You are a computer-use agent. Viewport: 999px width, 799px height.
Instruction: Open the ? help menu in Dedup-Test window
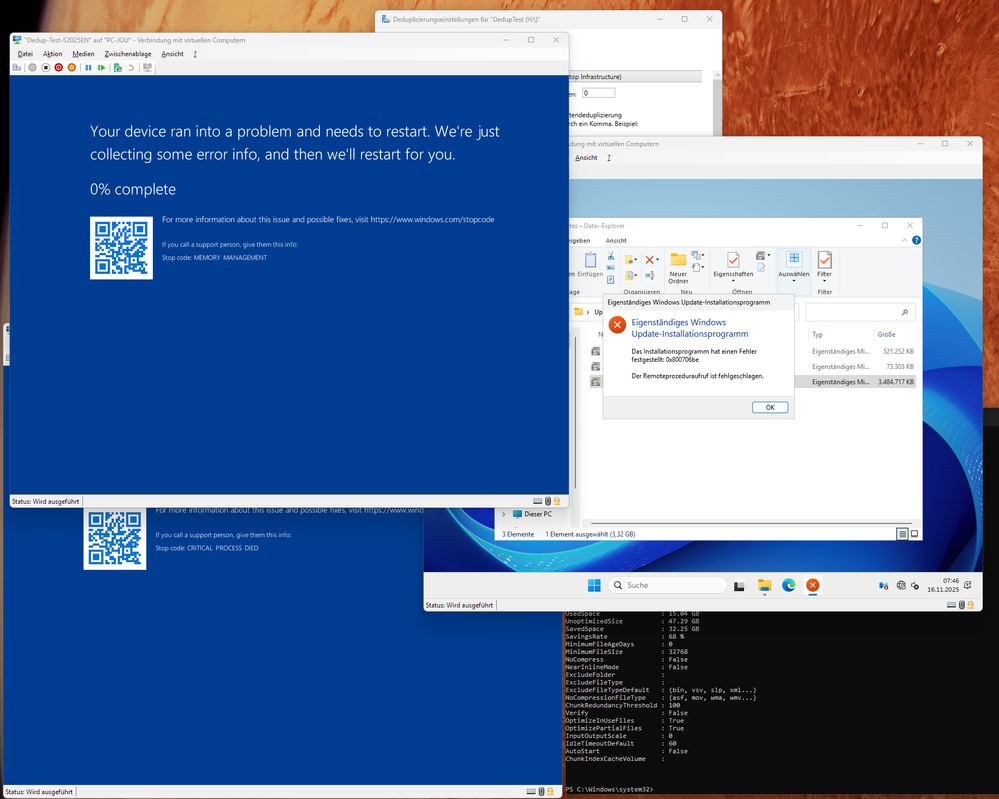(195, 54)
